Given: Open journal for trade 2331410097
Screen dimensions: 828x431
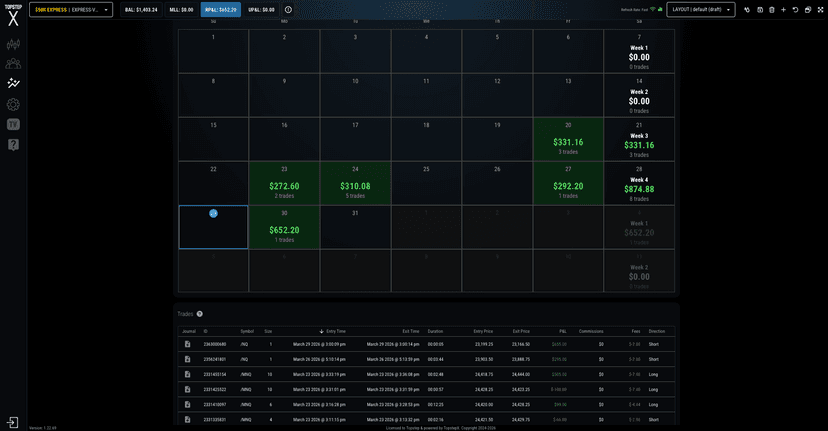Looking at the screenshot, I should click(x=187, y=404).
